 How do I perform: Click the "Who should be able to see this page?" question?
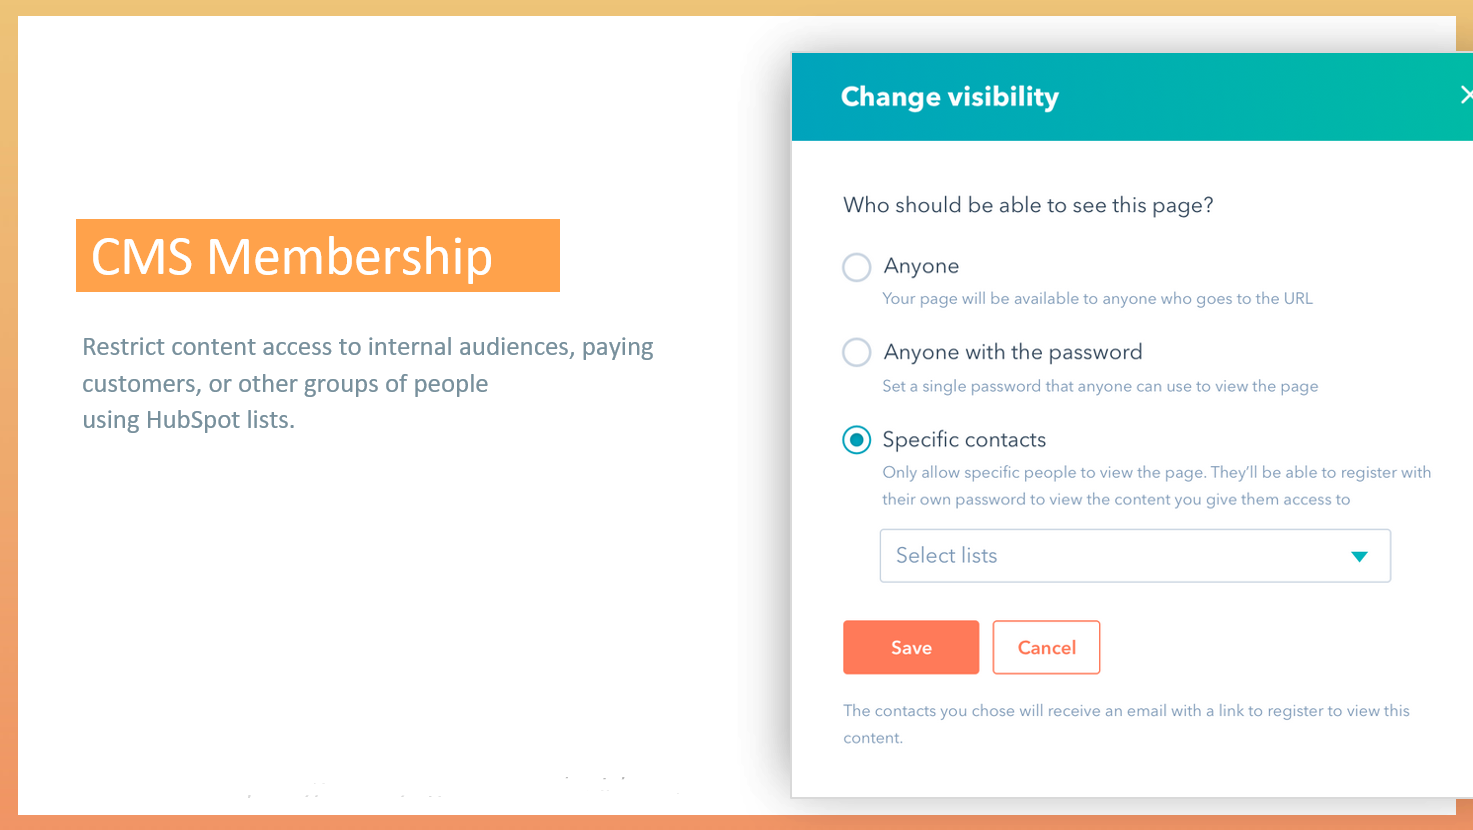click(1028, 206)
